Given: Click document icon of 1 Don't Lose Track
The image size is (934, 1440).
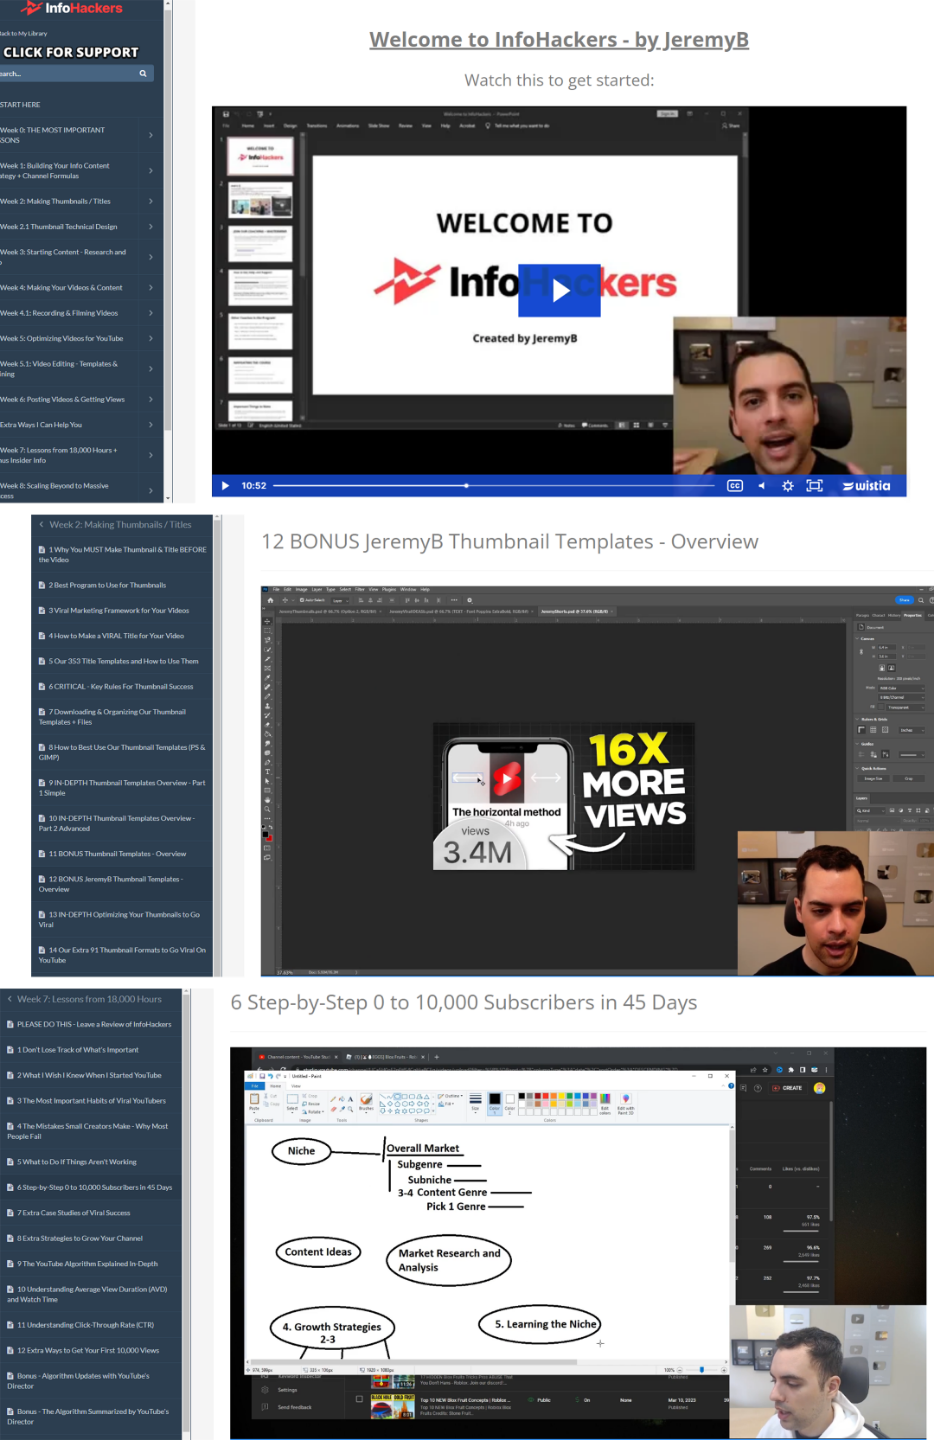Looking at the screenshot, I should (9, 1050).
